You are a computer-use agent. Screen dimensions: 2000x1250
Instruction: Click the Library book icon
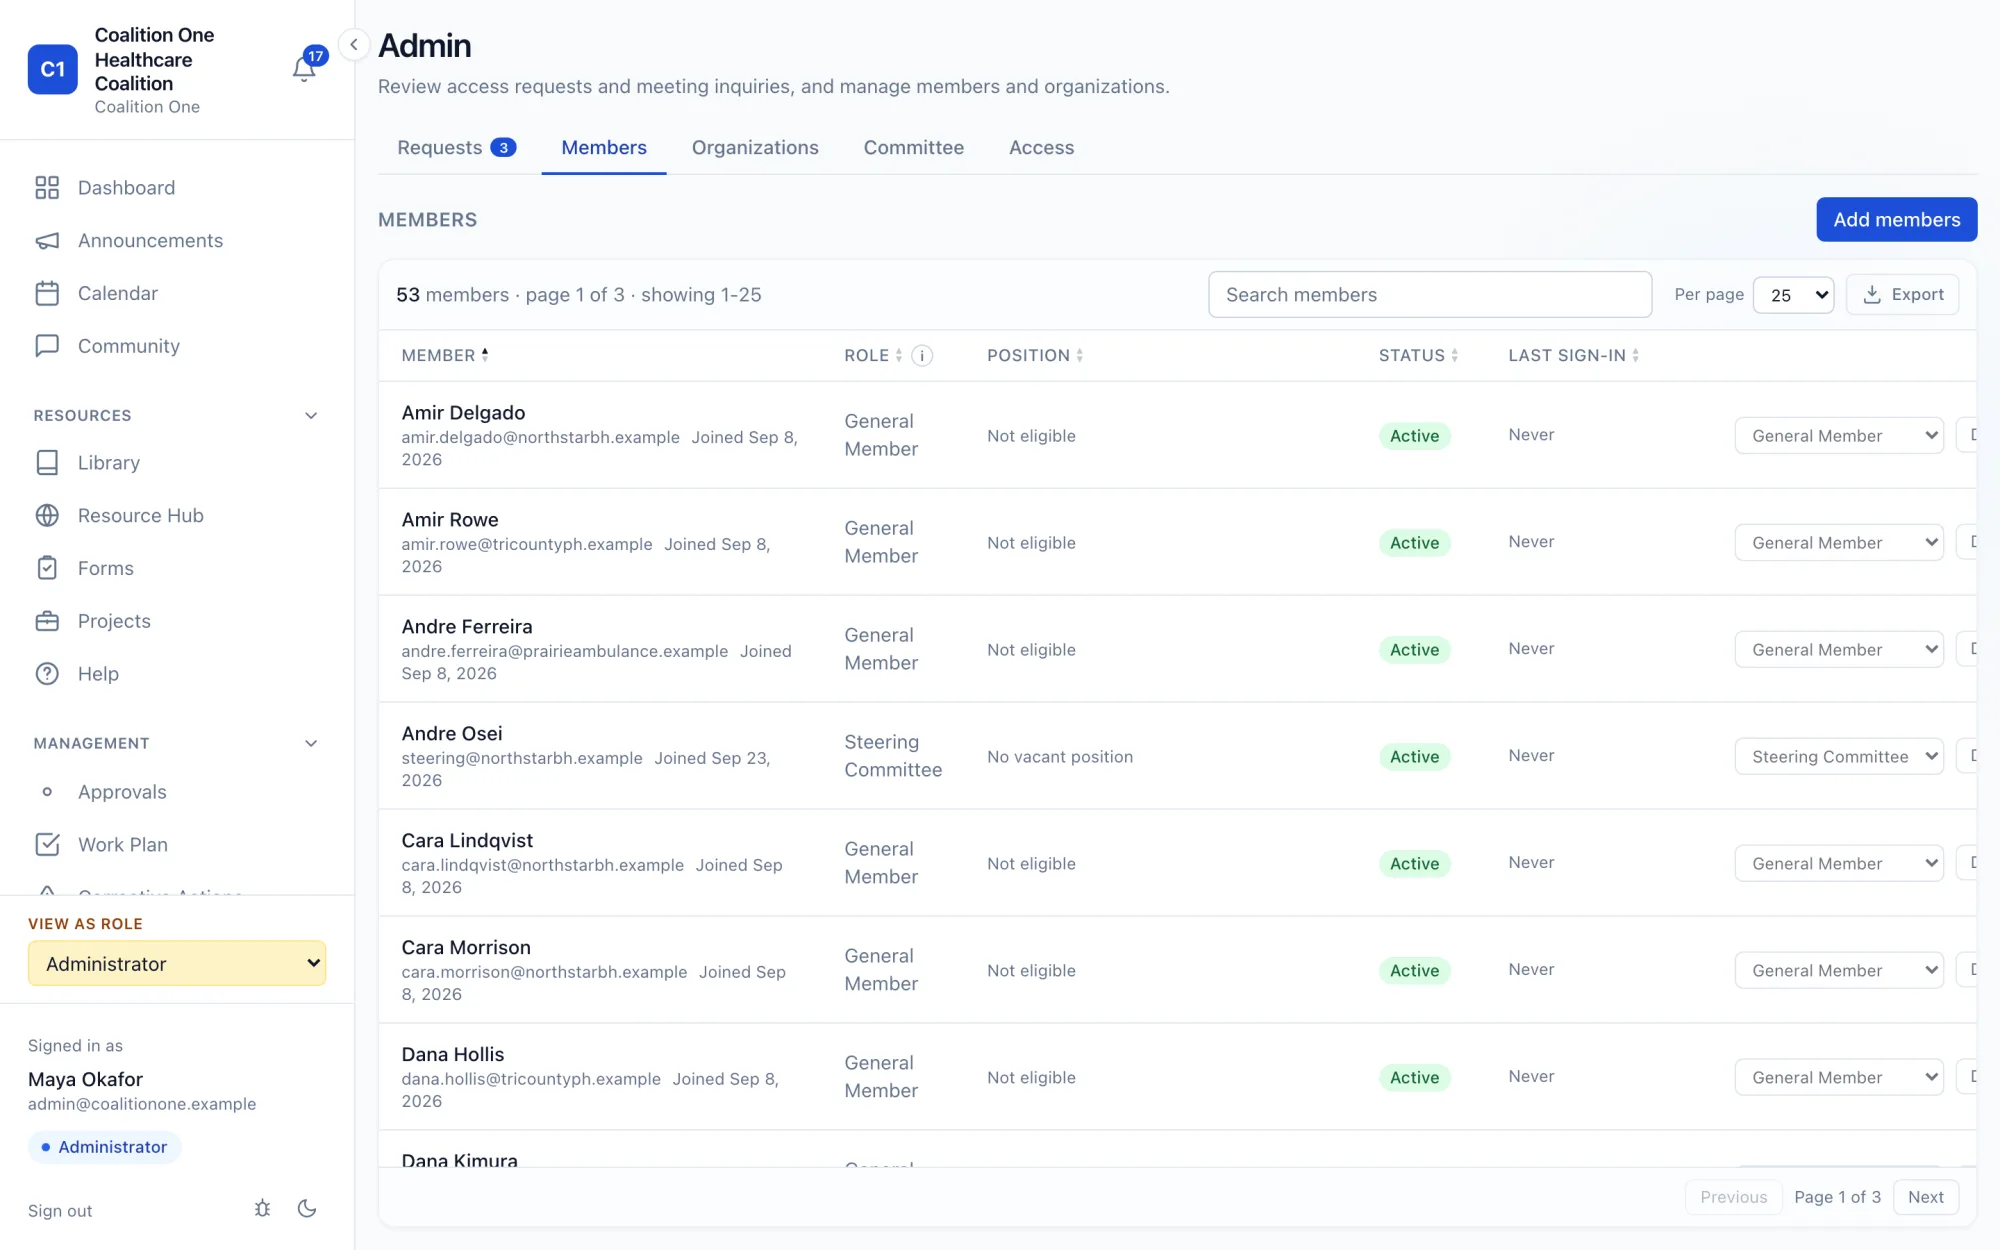click(x=47, y=463)
